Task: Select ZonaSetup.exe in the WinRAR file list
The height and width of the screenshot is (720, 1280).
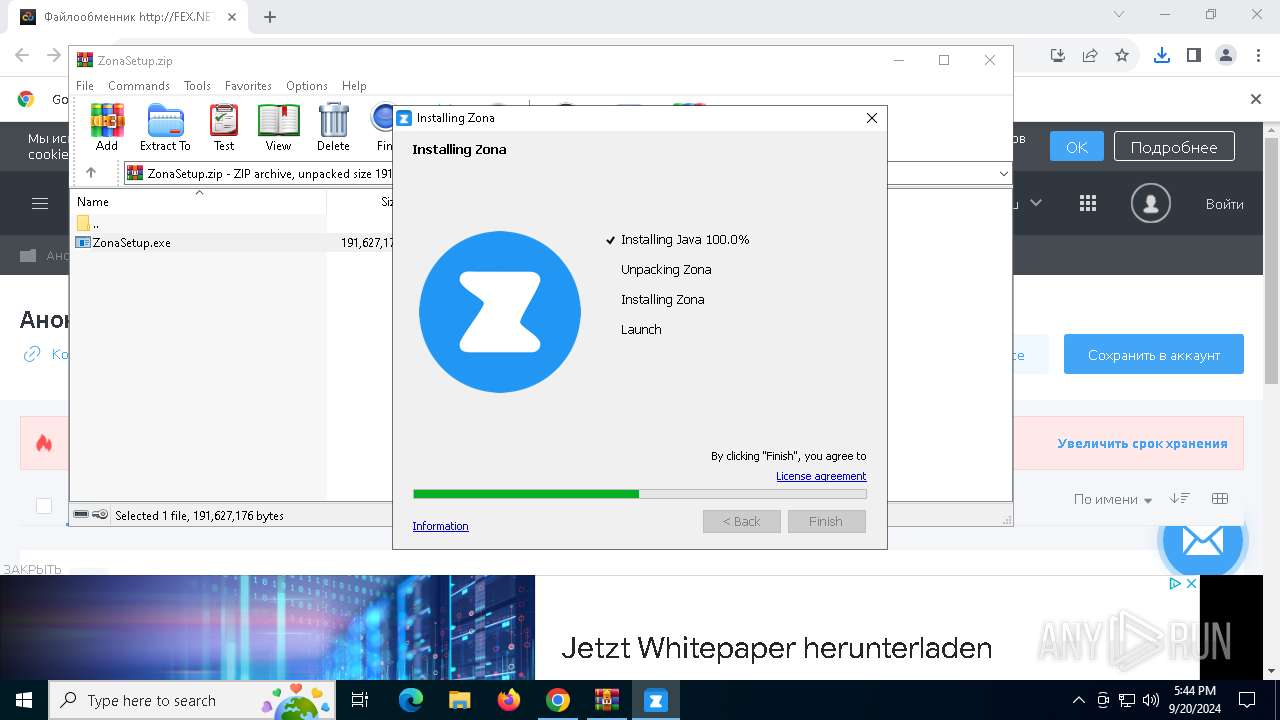Action: 123,242
